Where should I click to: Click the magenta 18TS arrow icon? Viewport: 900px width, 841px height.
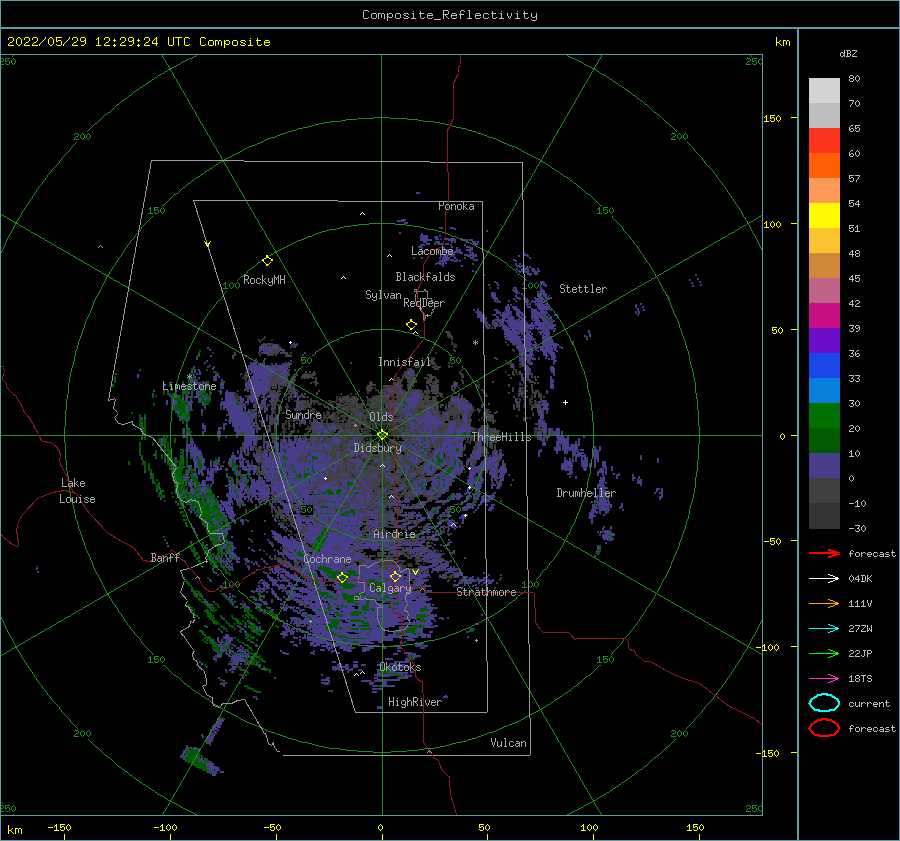pos(824,679)
